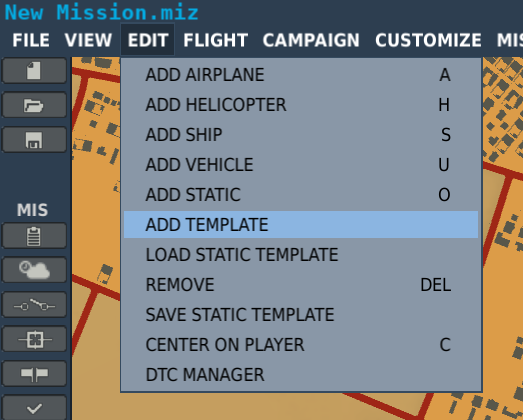Click the new mission file icon
Image resolution: width=523 pixels, height=420 pixels.
(34, 70)
